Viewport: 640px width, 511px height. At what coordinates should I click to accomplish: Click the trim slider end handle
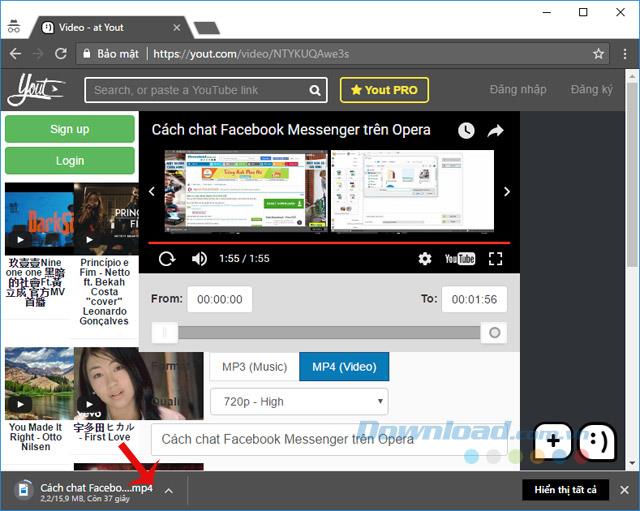(494, 333)
